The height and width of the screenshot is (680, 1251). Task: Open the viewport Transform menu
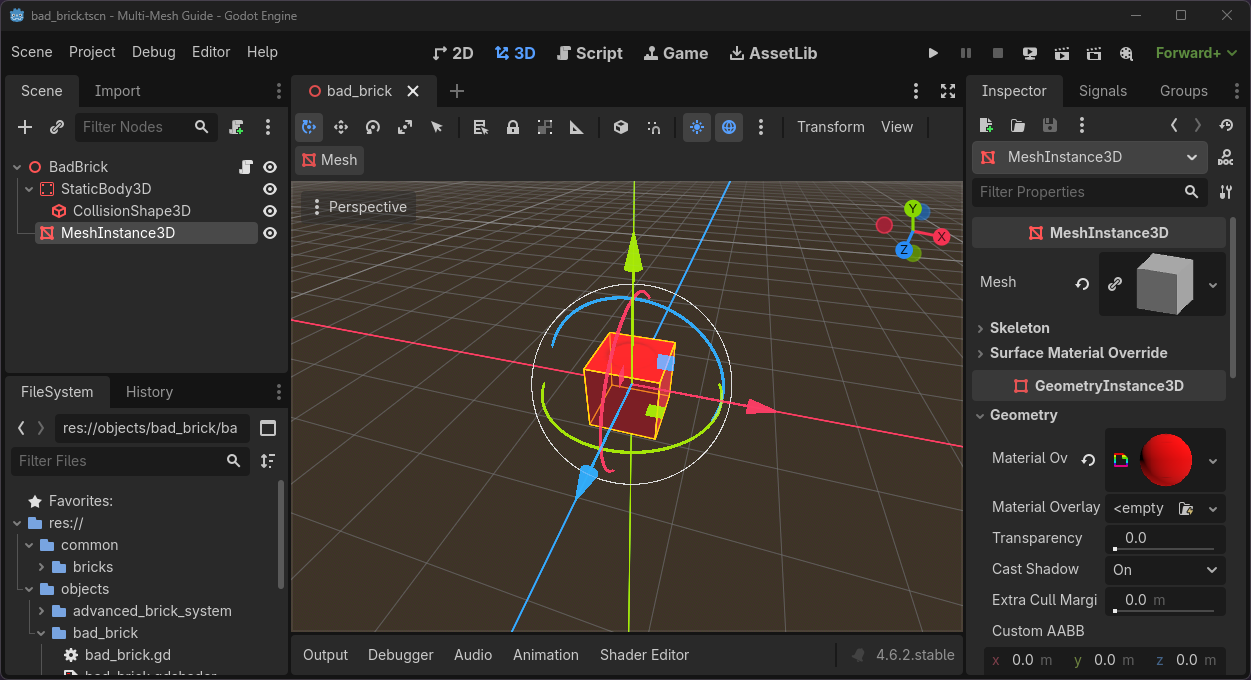(x=831, y=127)
